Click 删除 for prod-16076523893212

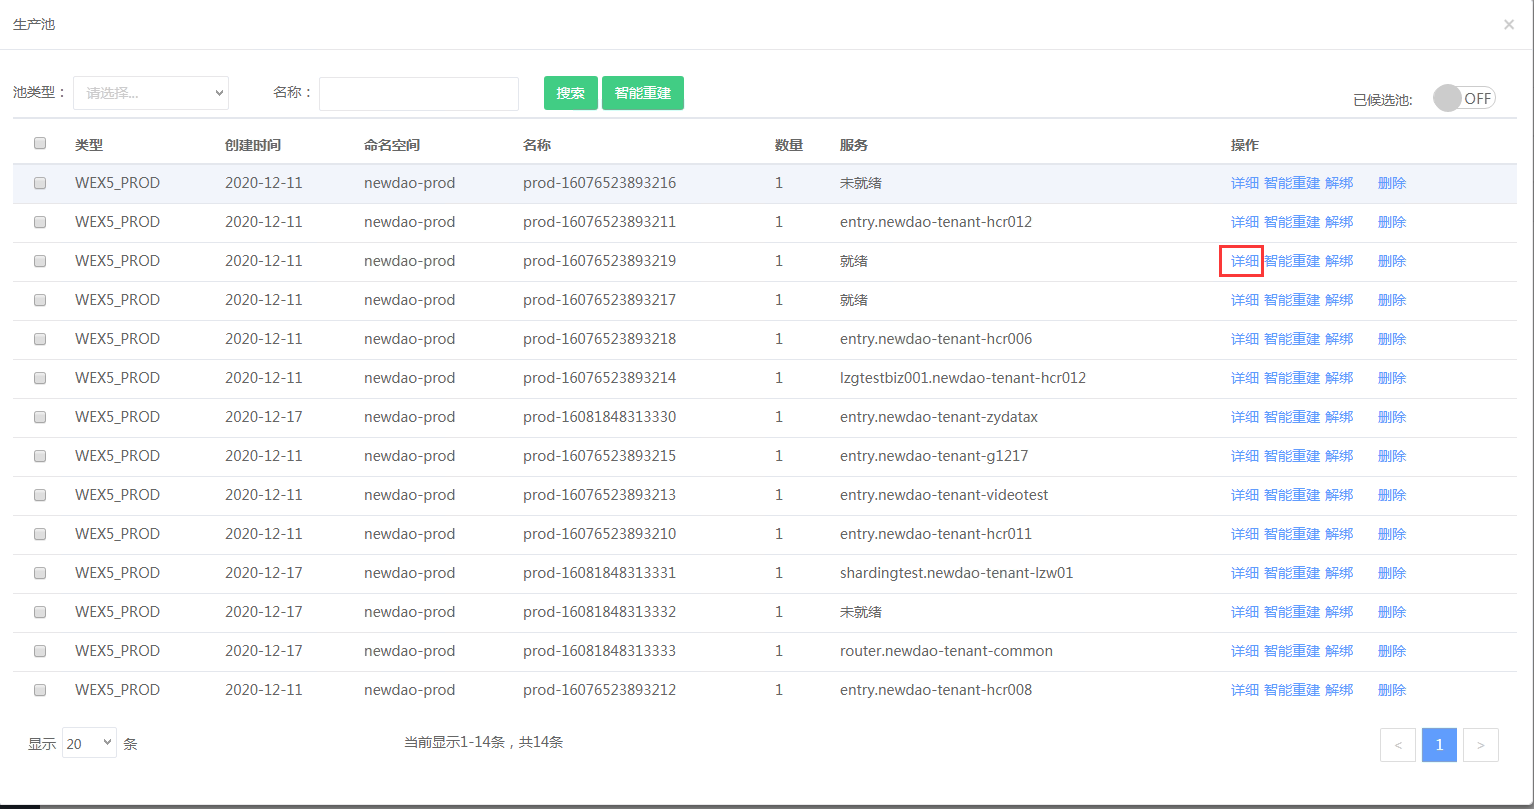(x=1392, y=690)
